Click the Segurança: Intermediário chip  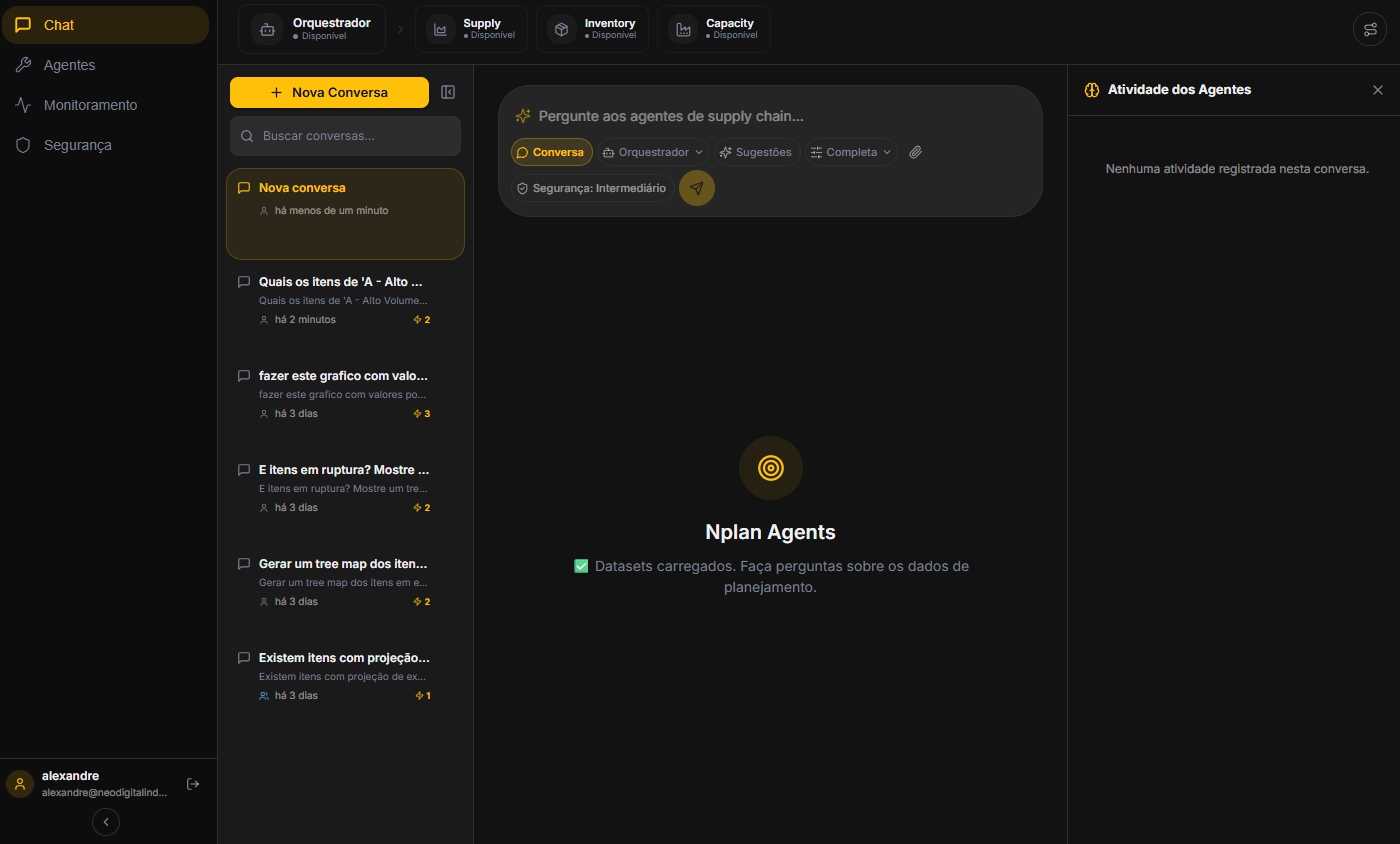[x=591, y=188]
